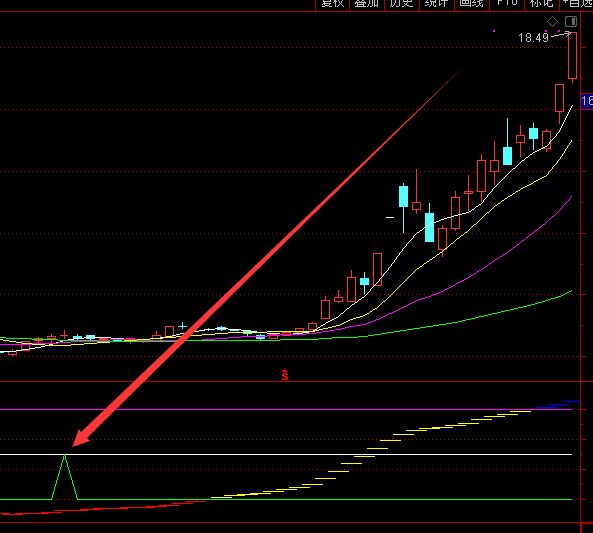Open the 叠加 overlay option
The width and height of the screenshot is (593, 533).
366,4
